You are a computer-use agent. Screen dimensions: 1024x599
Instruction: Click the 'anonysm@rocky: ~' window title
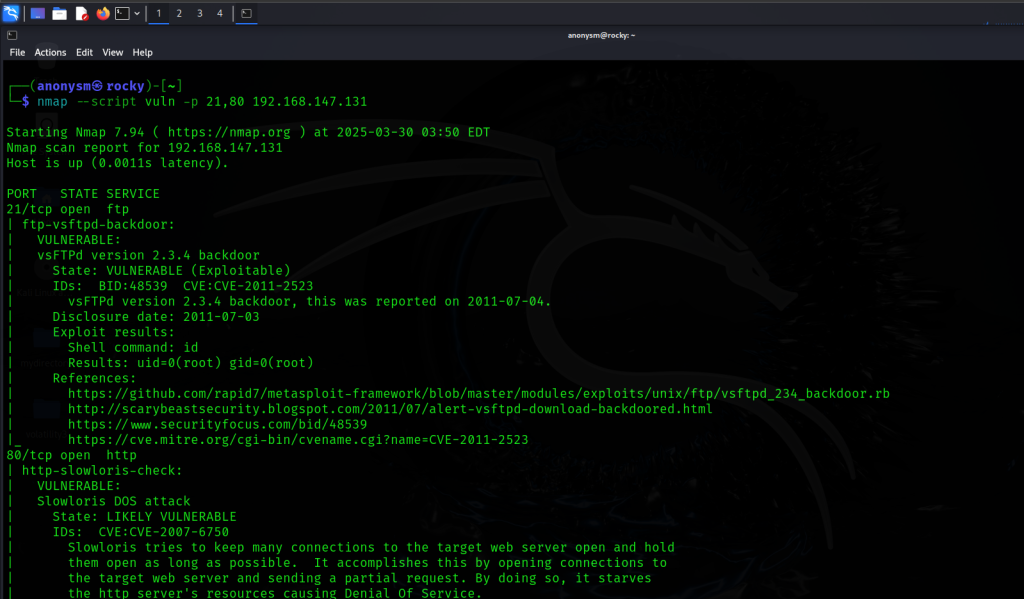coord(601,35)
